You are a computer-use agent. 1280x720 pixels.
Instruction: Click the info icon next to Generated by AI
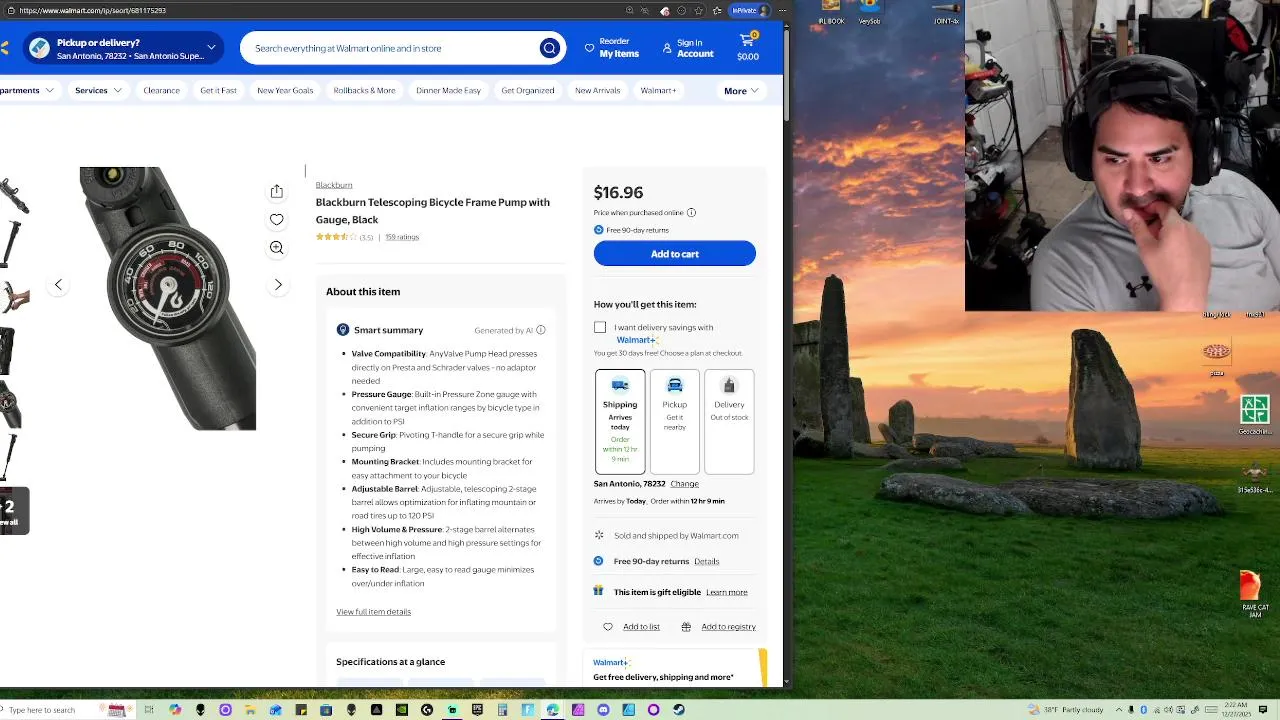click(541, 330)
